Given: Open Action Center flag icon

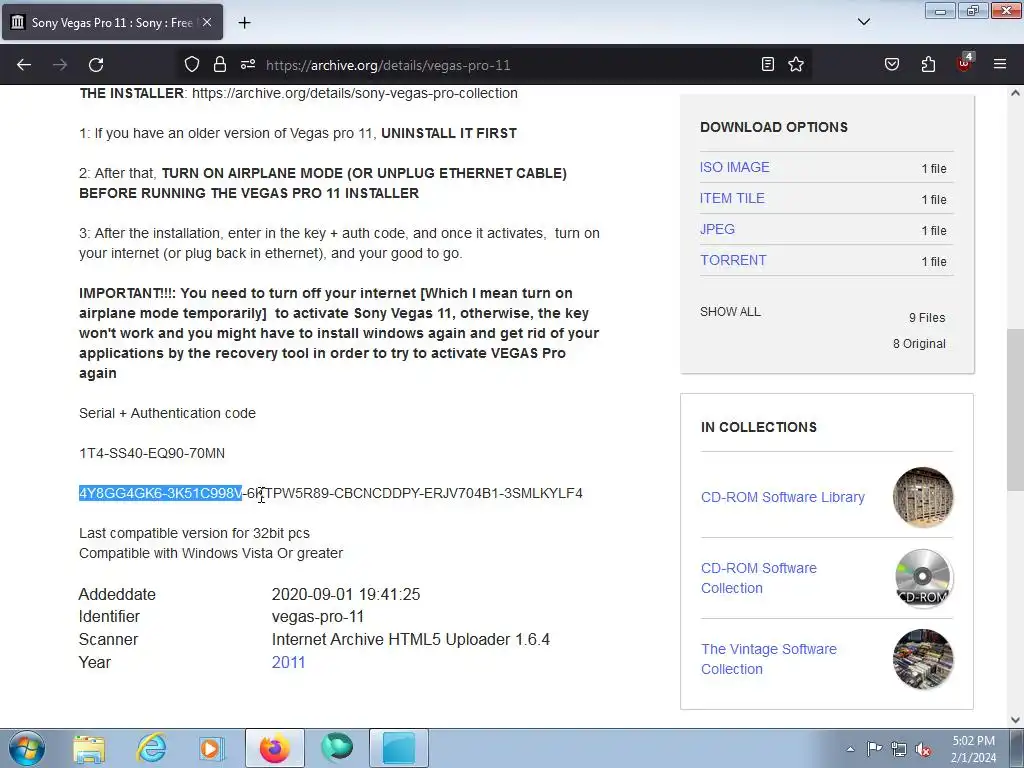Looking at the screenshot, I should point(874,749).
